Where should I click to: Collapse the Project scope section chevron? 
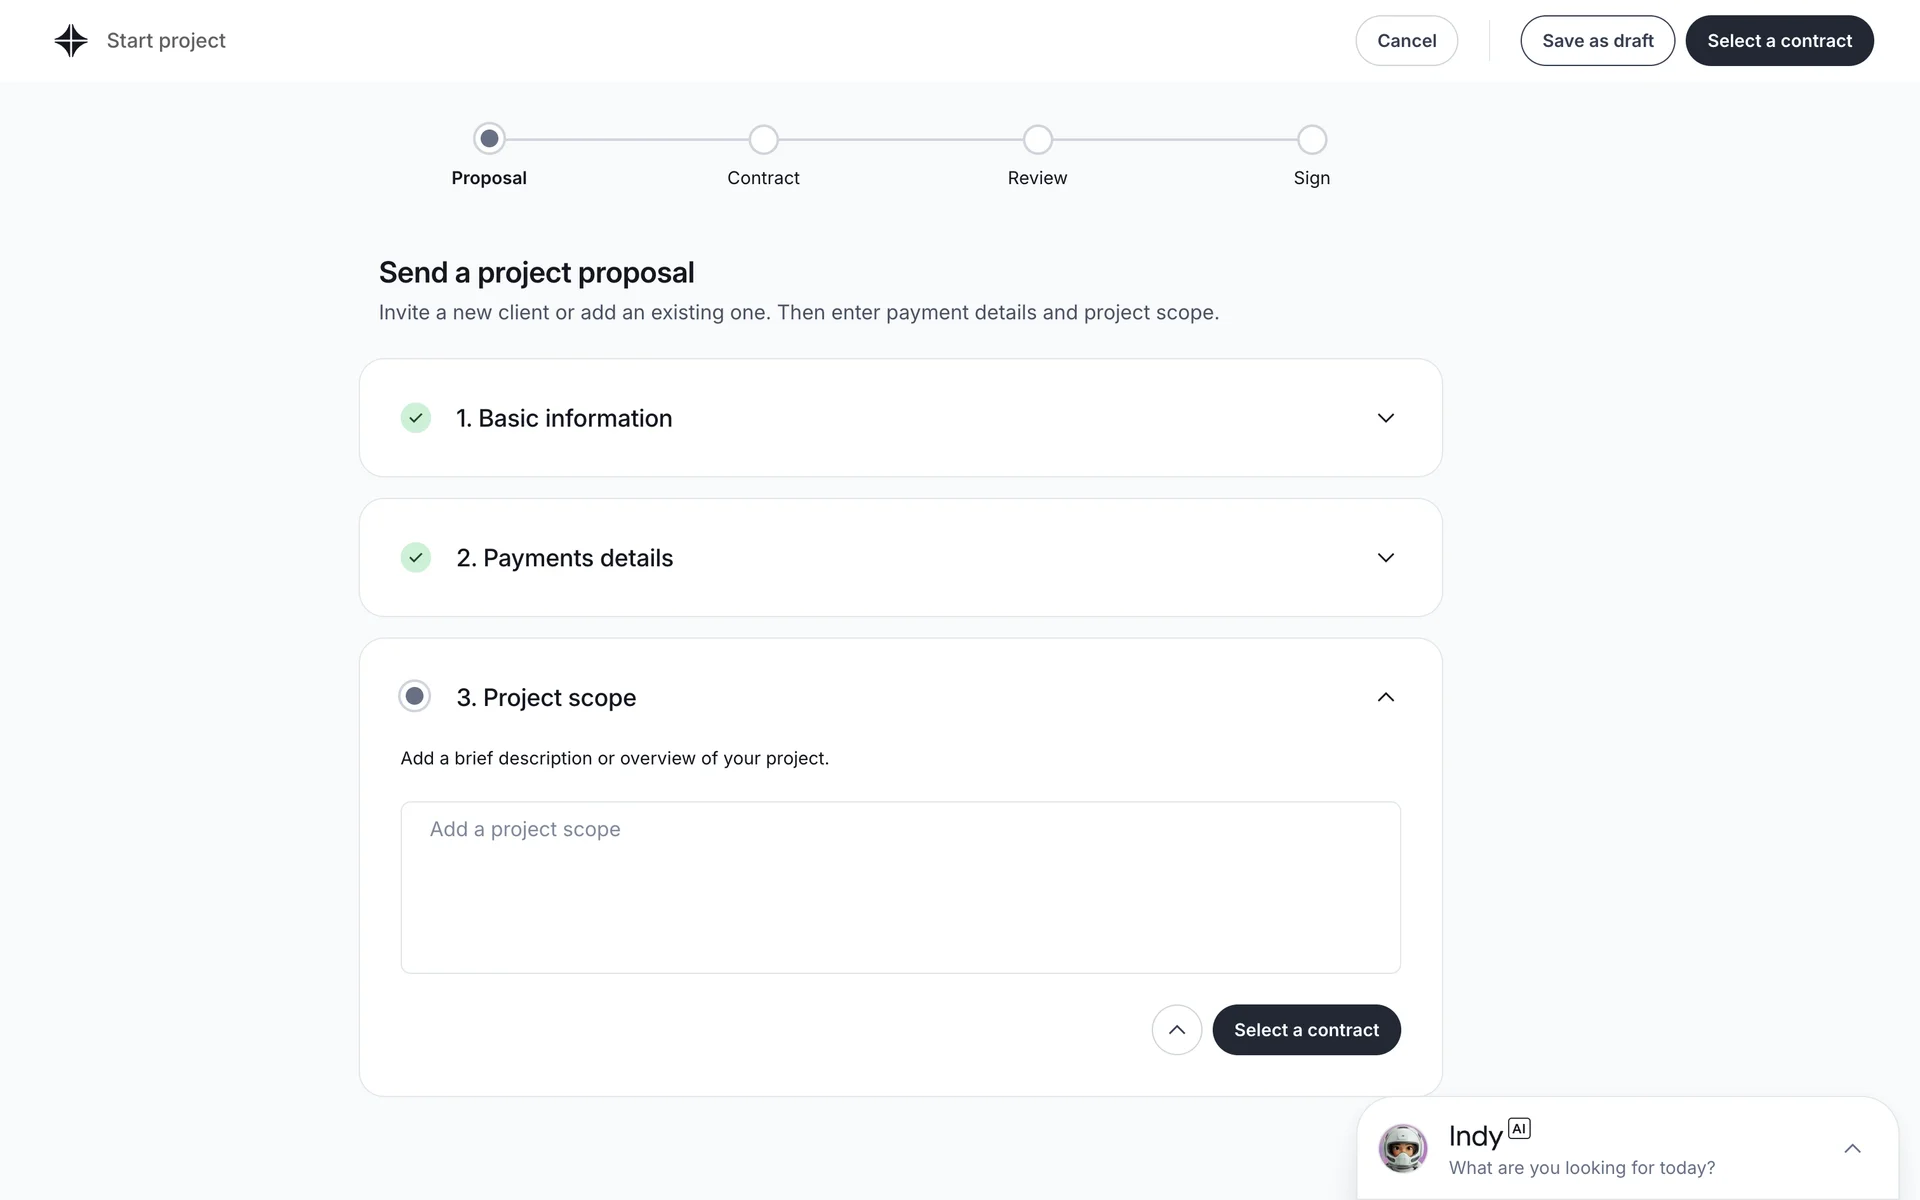point(1386,697)
